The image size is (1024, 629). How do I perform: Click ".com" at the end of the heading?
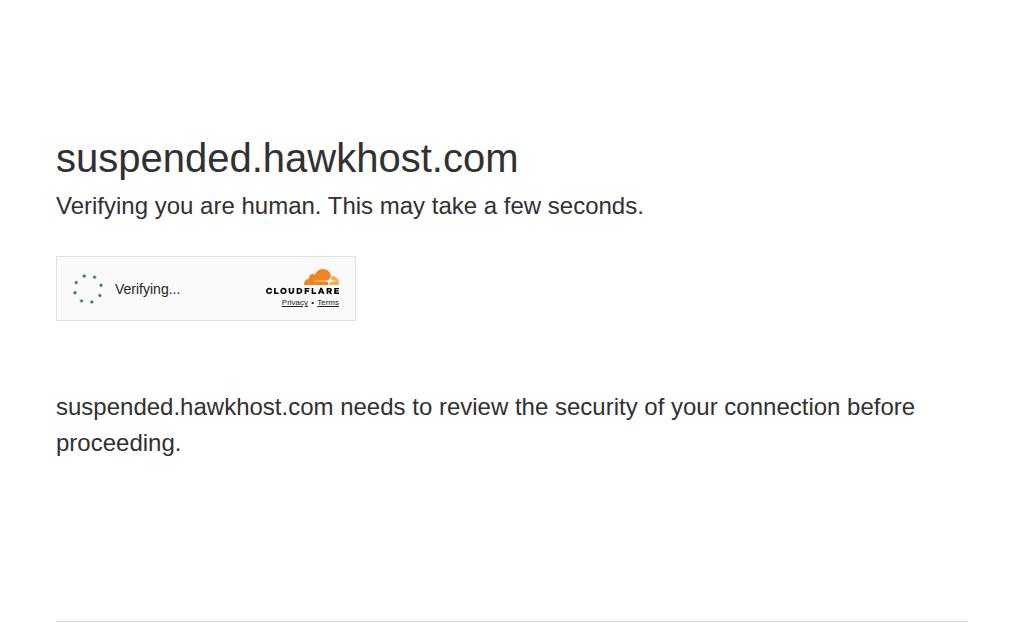475,159
